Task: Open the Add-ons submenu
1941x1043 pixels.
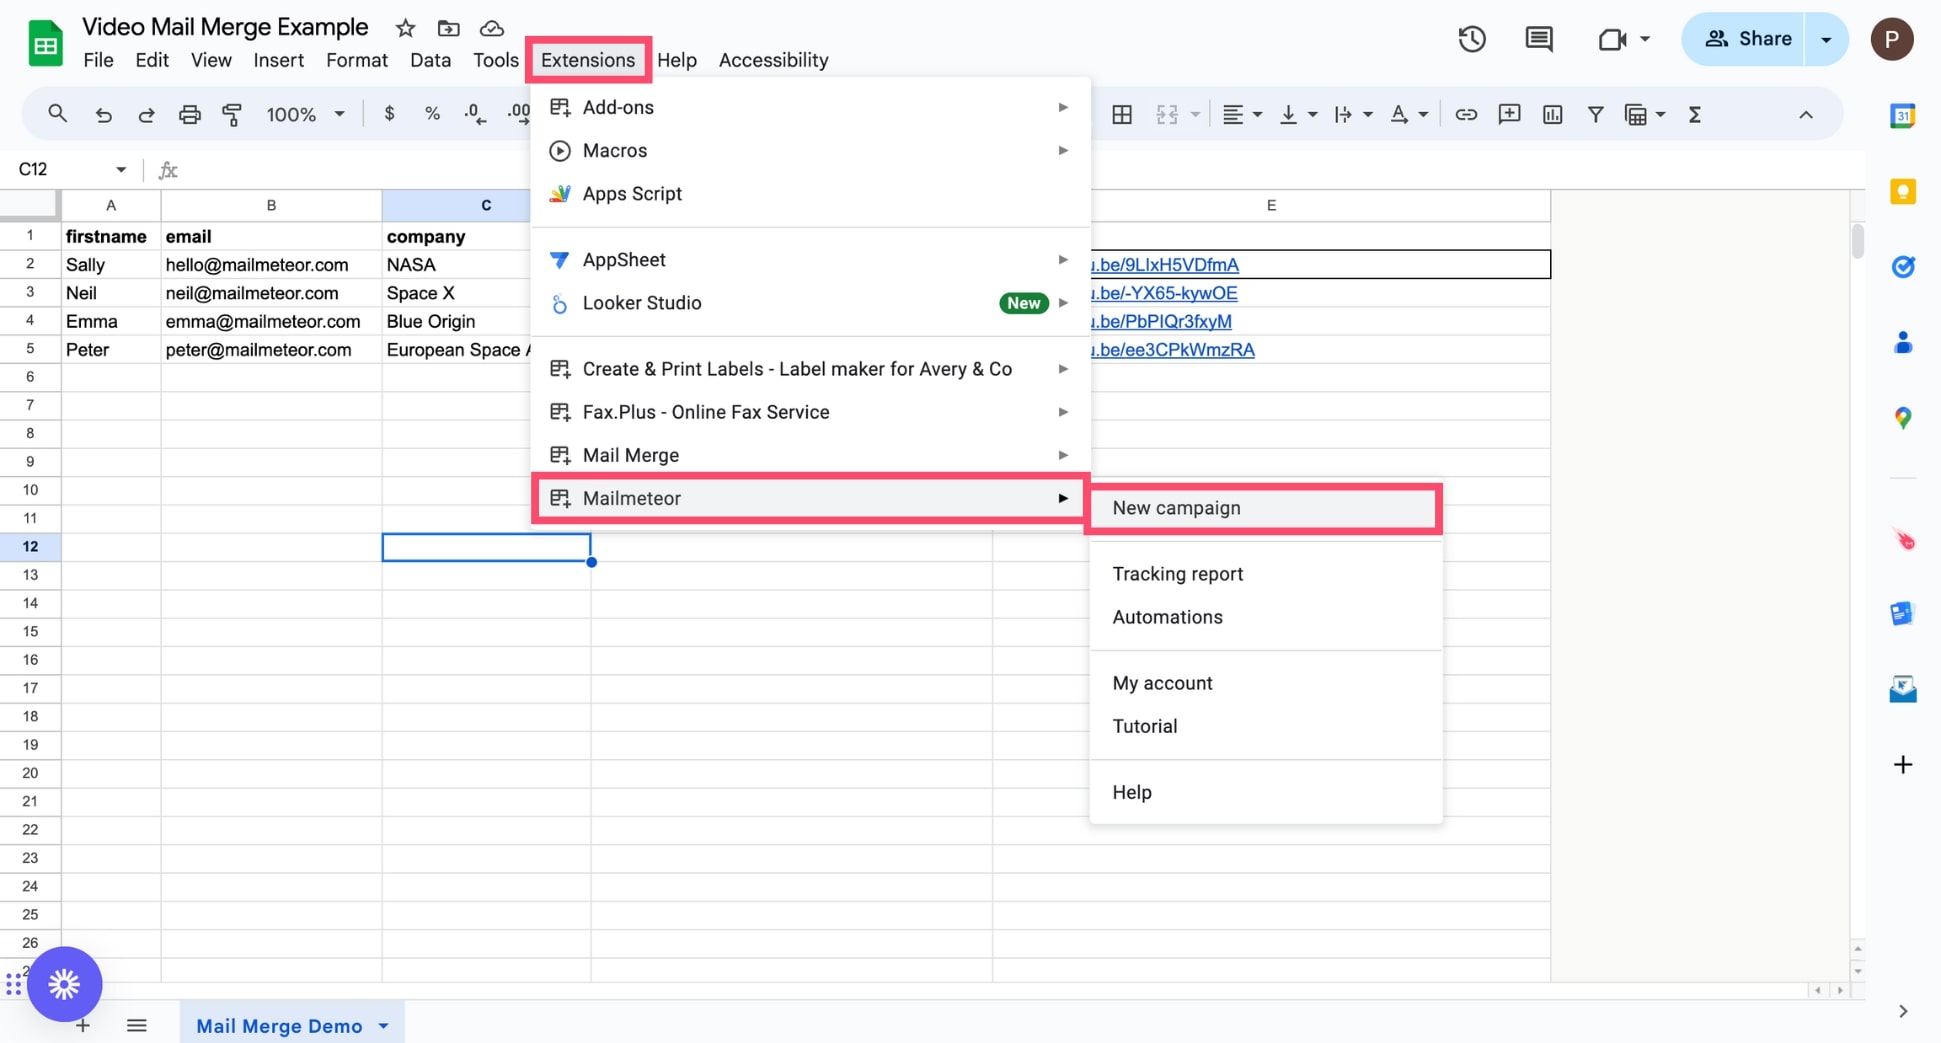Action: pyautogui.click(x=810, y=107)
